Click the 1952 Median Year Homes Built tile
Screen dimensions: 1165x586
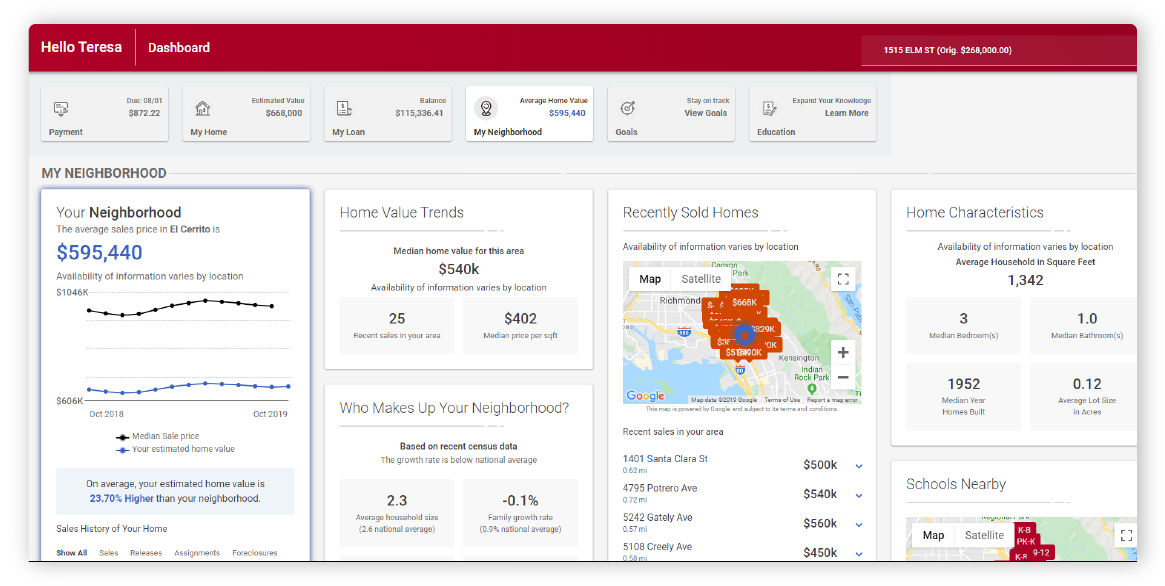pyautogui.click(x=964, y=396)
